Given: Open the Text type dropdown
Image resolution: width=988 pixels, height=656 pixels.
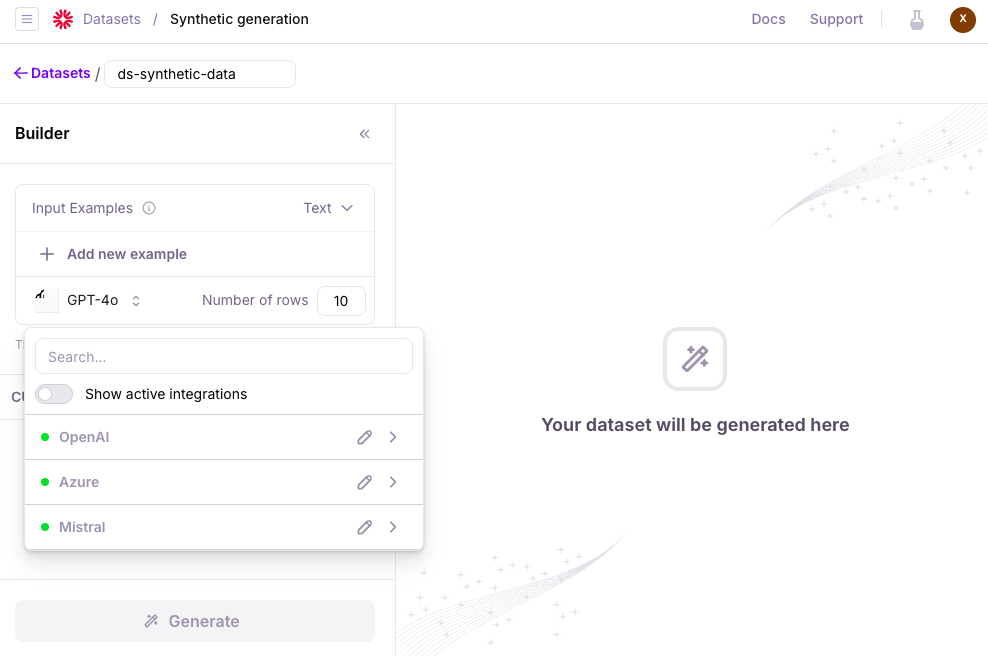Looking at the screenshot, I should [x=328, y=208].
